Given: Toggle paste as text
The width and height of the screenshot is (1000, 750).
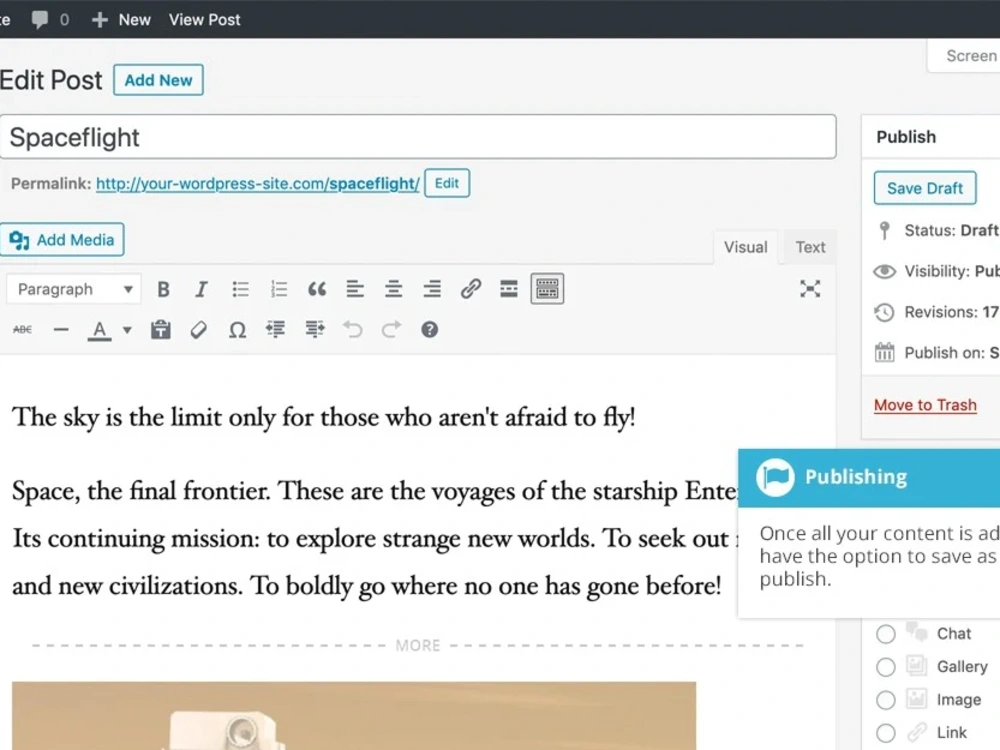Looking at the screenshot, I should click(x=161, y=330).
